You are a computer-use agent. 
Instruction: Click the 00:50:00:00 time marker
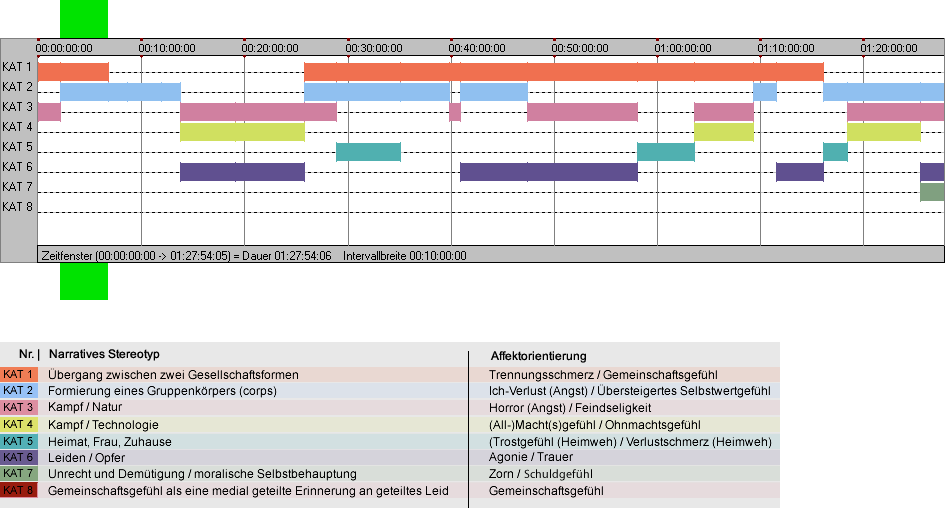pos(580,48)
